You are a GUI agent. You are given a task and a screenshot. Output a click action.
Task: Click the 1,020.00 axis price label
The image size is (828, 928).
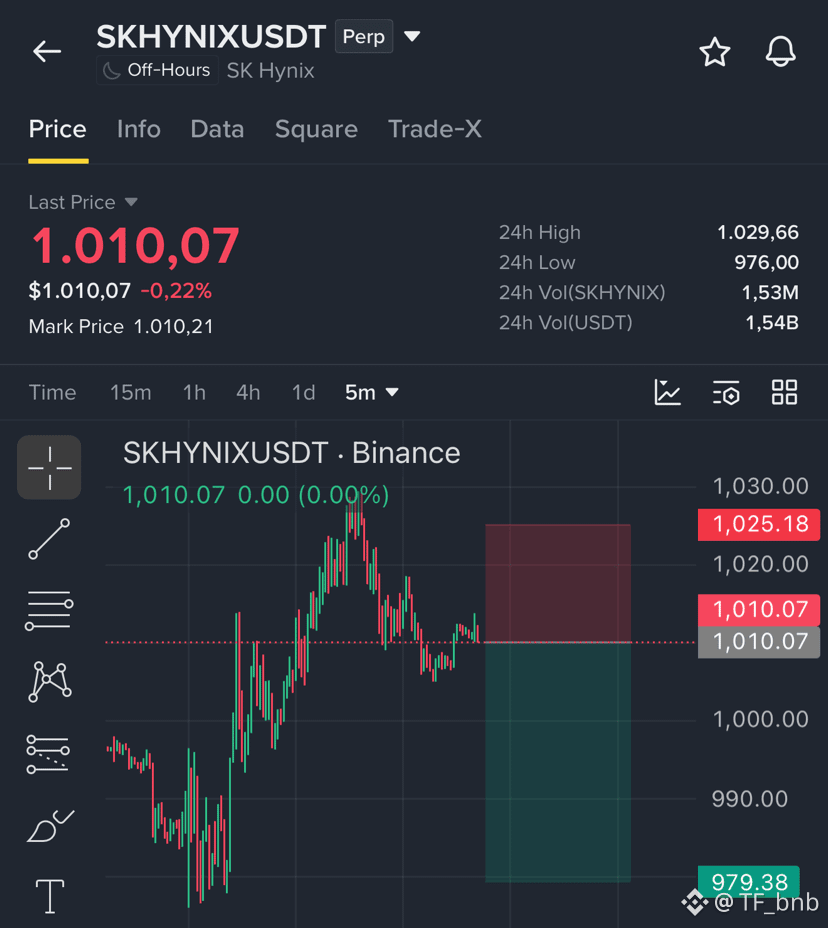pos(761,564)
